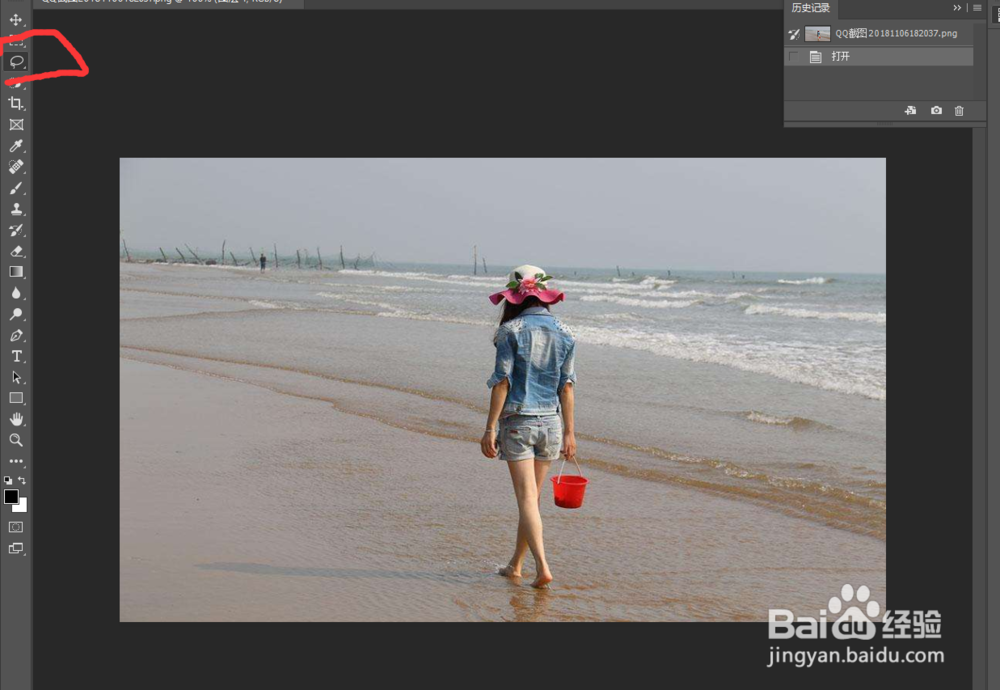Select the Brush tool
This screenshot has height=690, width=1000.
[x=15, y=188]
